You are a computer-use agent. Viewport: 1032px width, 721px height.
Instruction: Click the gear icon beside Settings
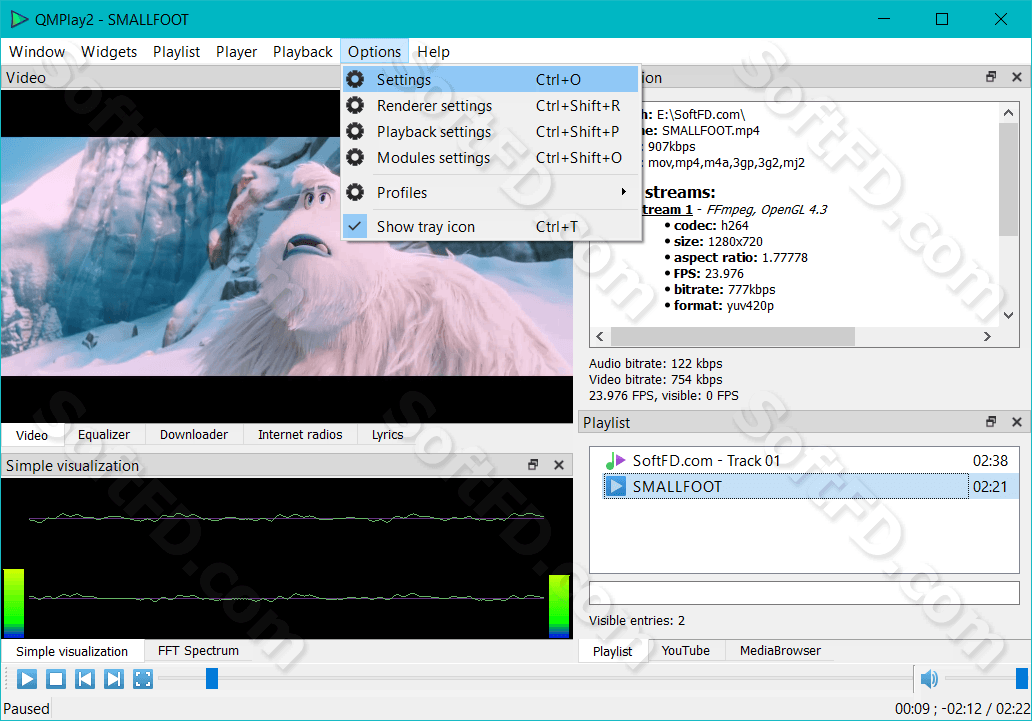point(355,80)
